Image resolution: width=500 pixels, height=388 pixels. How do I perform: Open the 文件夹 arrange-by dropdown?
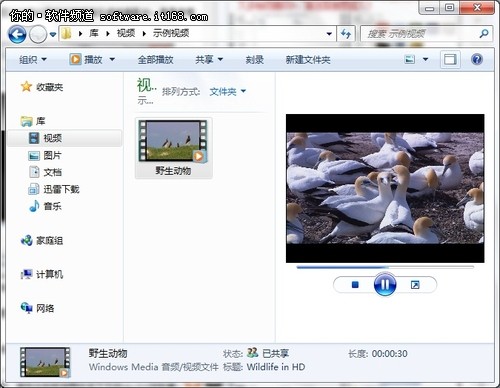tap(228, 91)
